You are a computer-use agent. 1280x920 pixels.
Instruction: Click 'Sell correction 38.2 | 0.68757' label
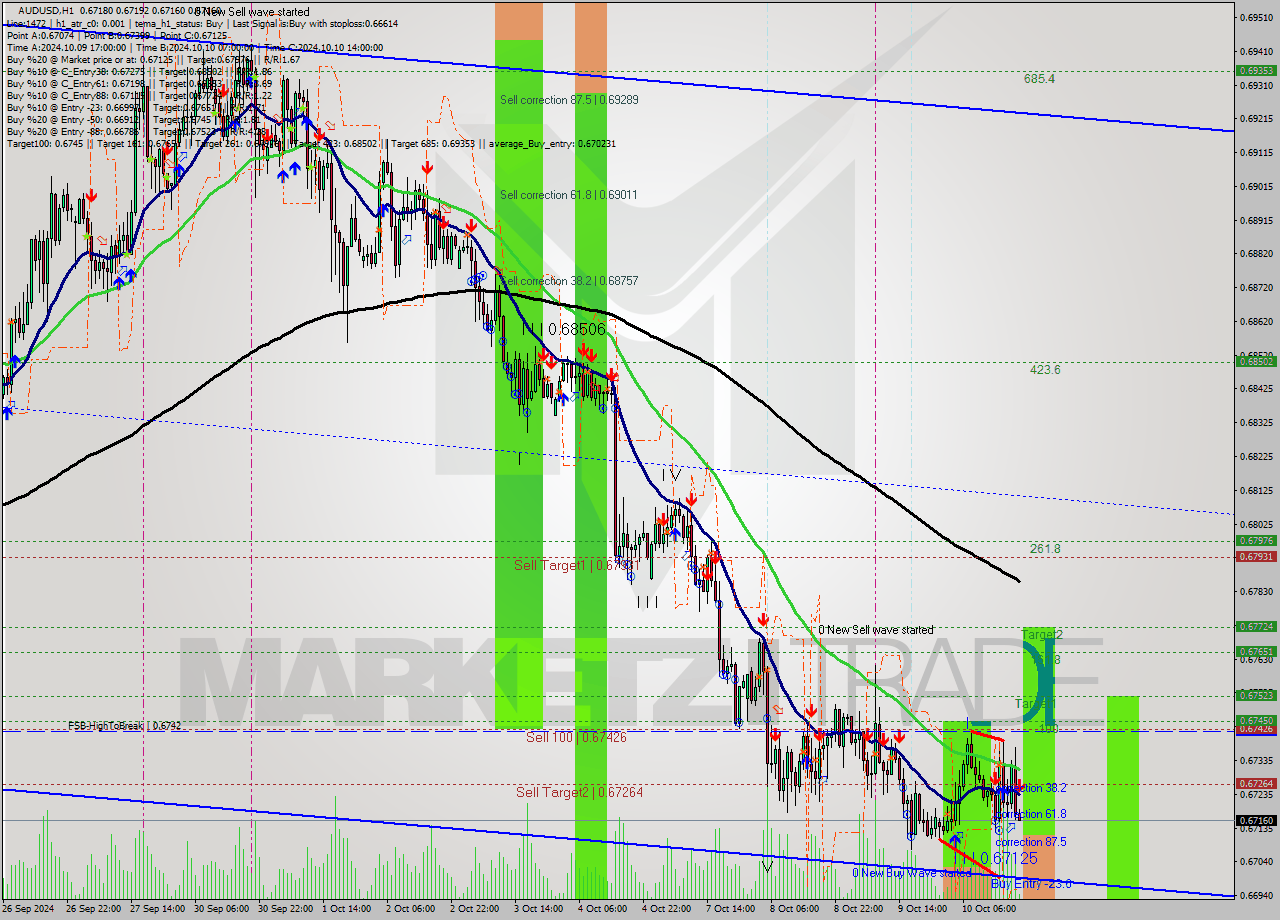tap(568, 281)
